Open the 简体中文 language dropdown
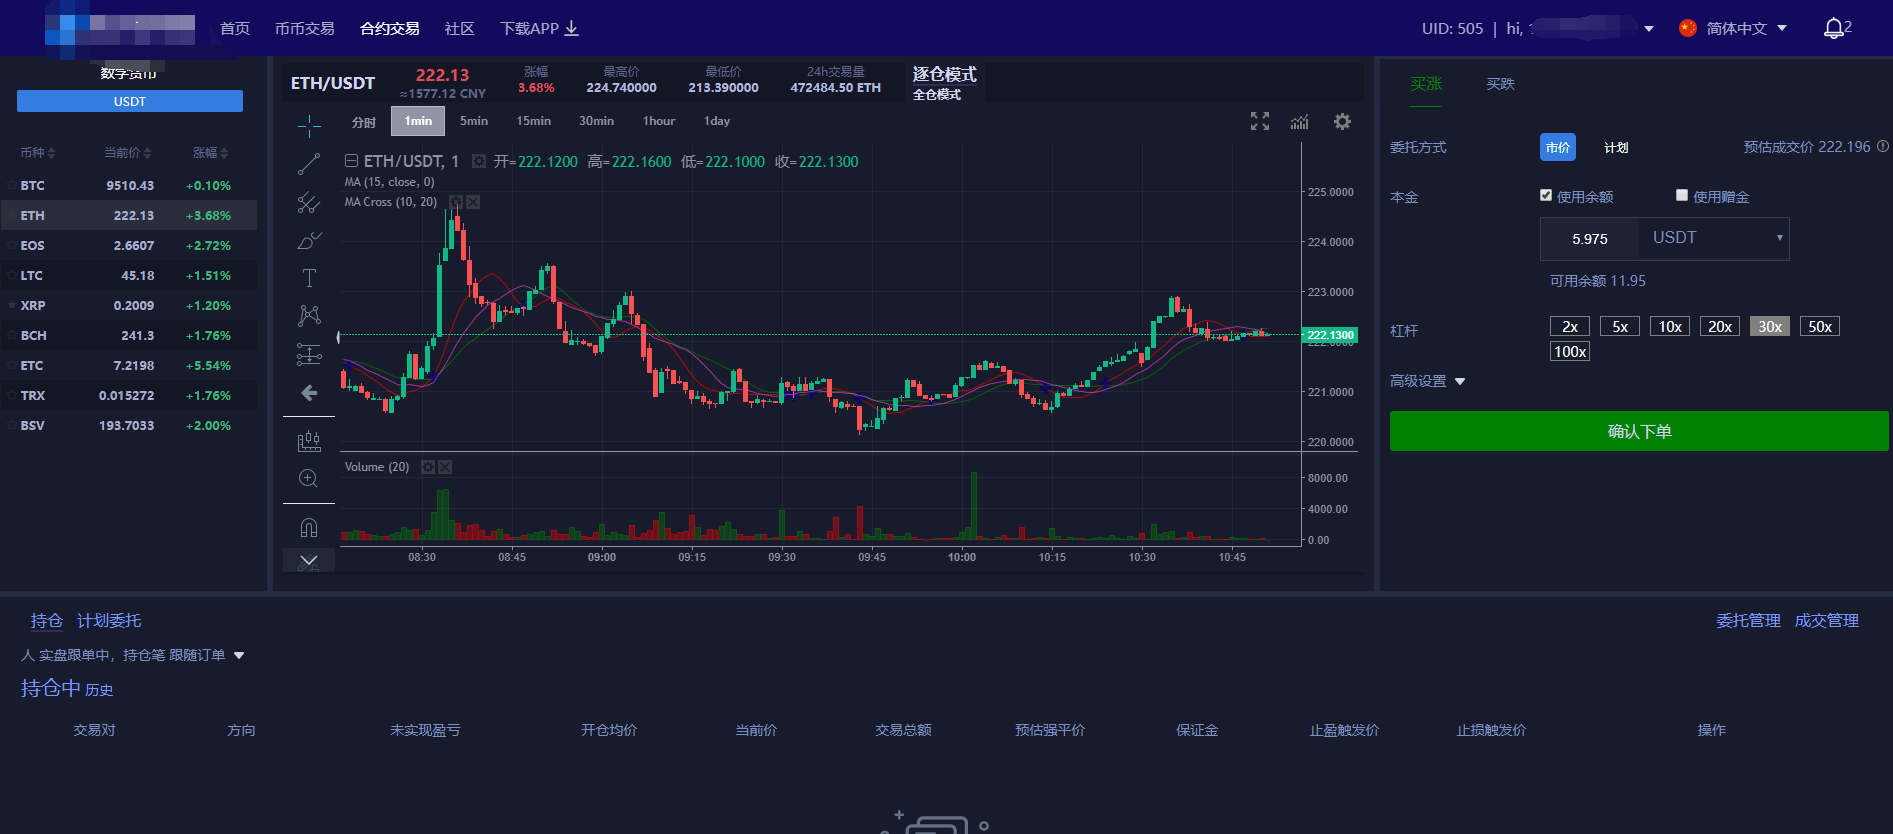The width and height of the screenshot is (1893, 834). [x=1736, y=28]
